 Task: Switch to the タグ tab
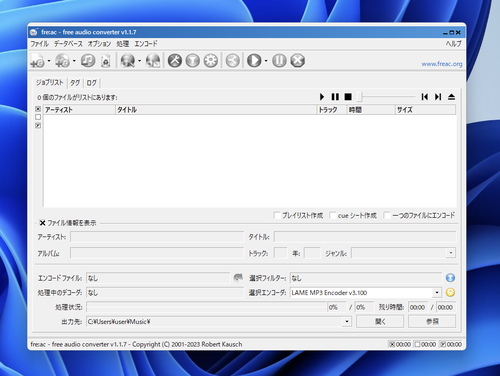[x=75, y=83]
